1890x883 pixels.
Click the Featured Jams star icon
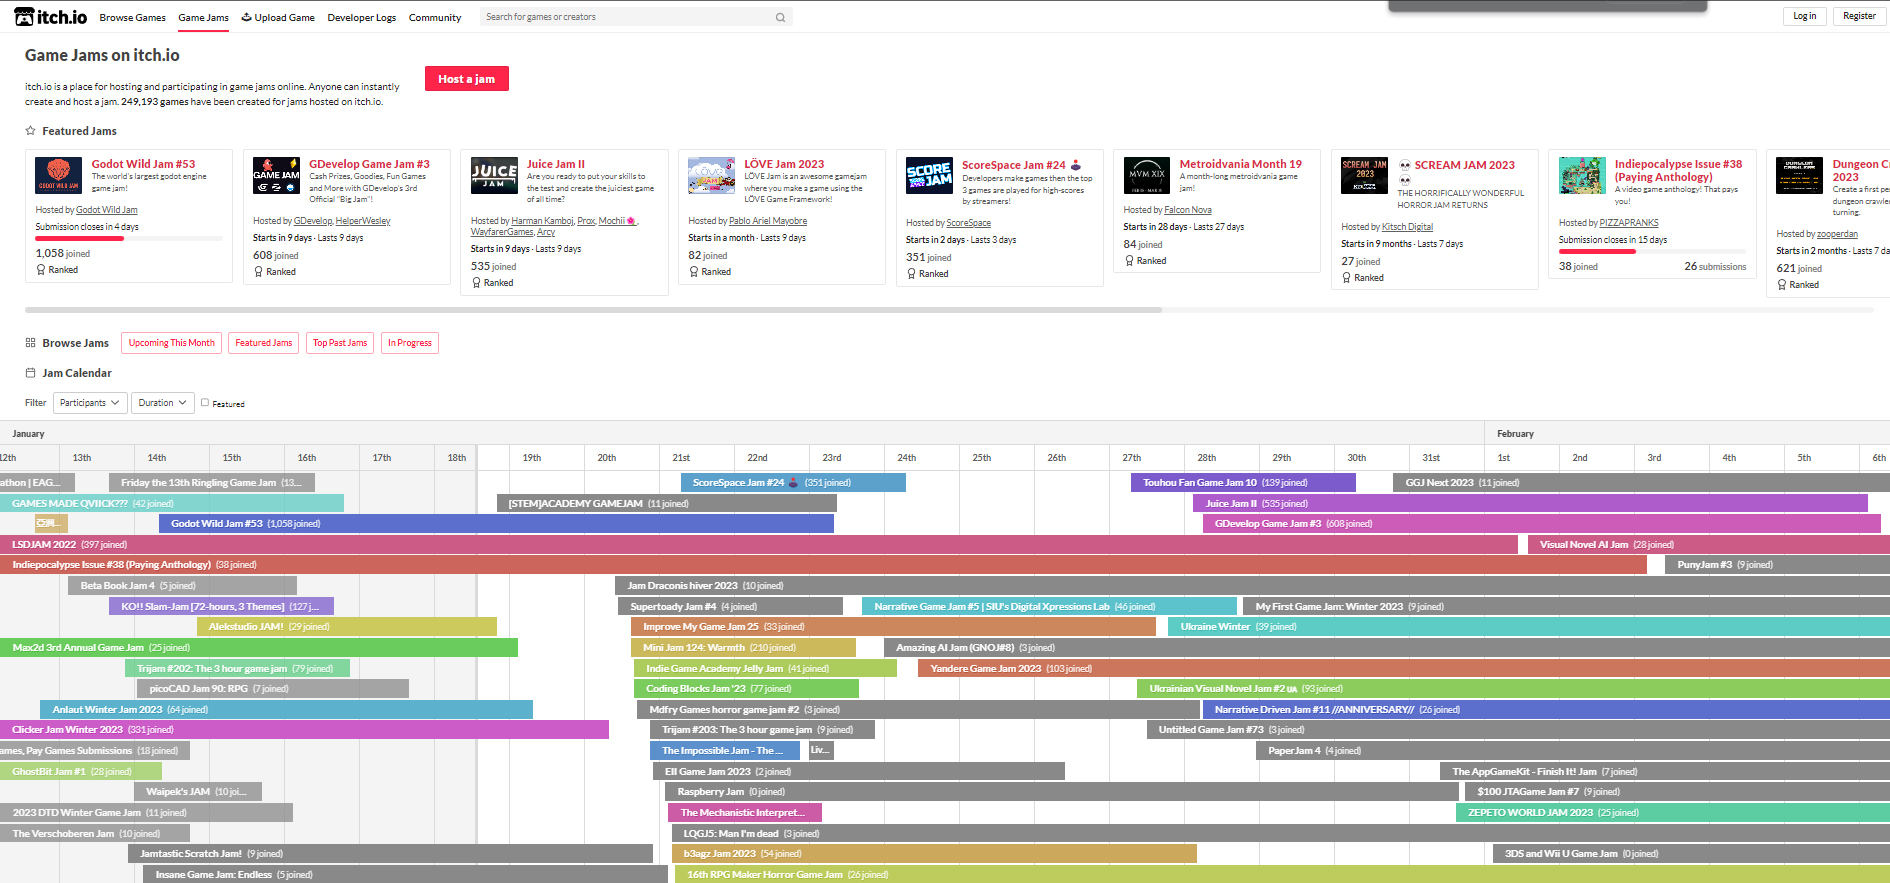point(31,131)
